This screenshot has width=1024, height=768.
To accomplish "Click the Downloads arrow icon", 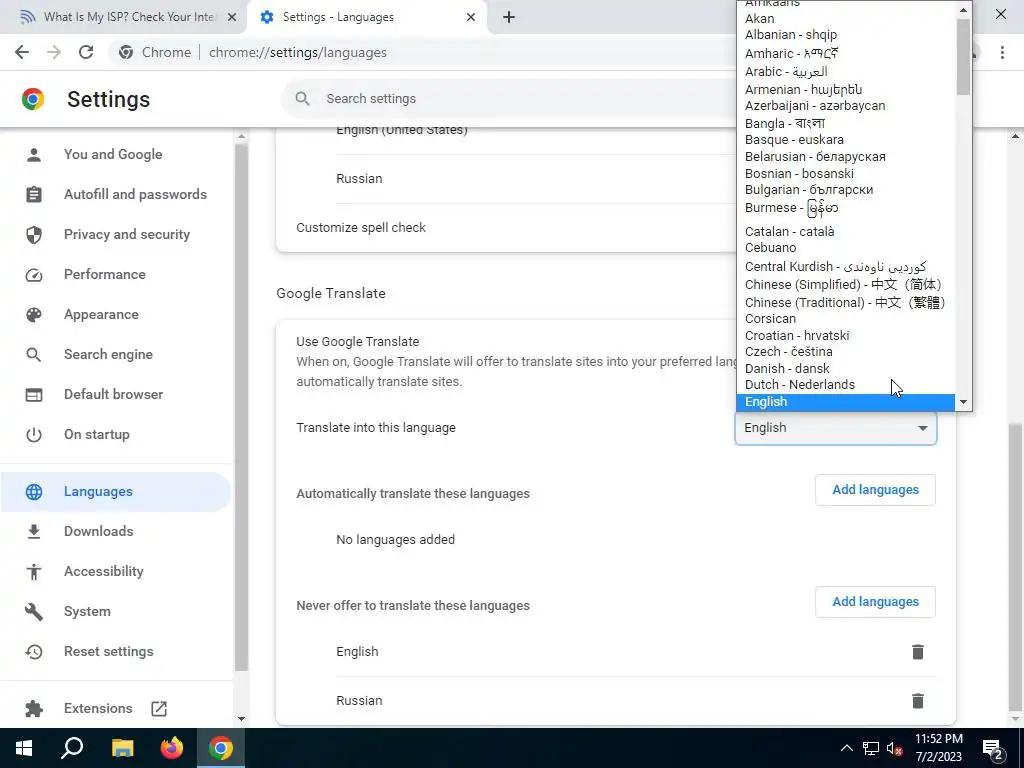I will (34, 532).
